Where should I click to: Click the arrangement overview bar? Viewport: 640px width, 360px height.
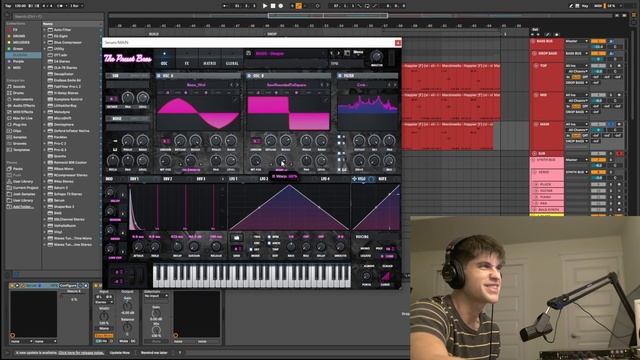(362, 16)
